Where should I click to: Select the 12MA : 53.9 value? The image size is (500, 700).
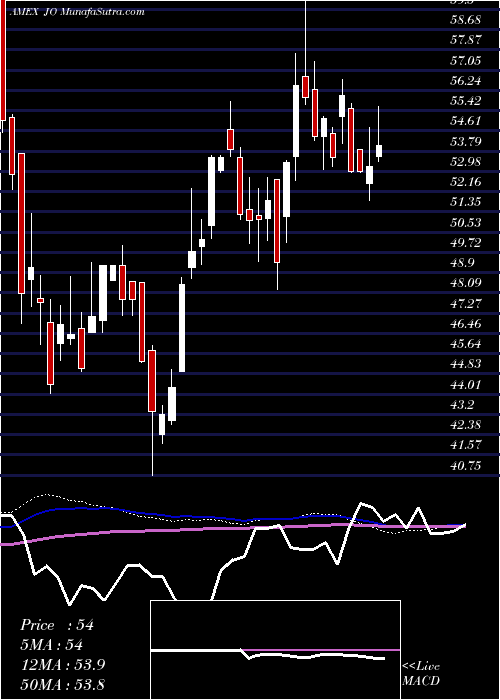tap(62, 665)
